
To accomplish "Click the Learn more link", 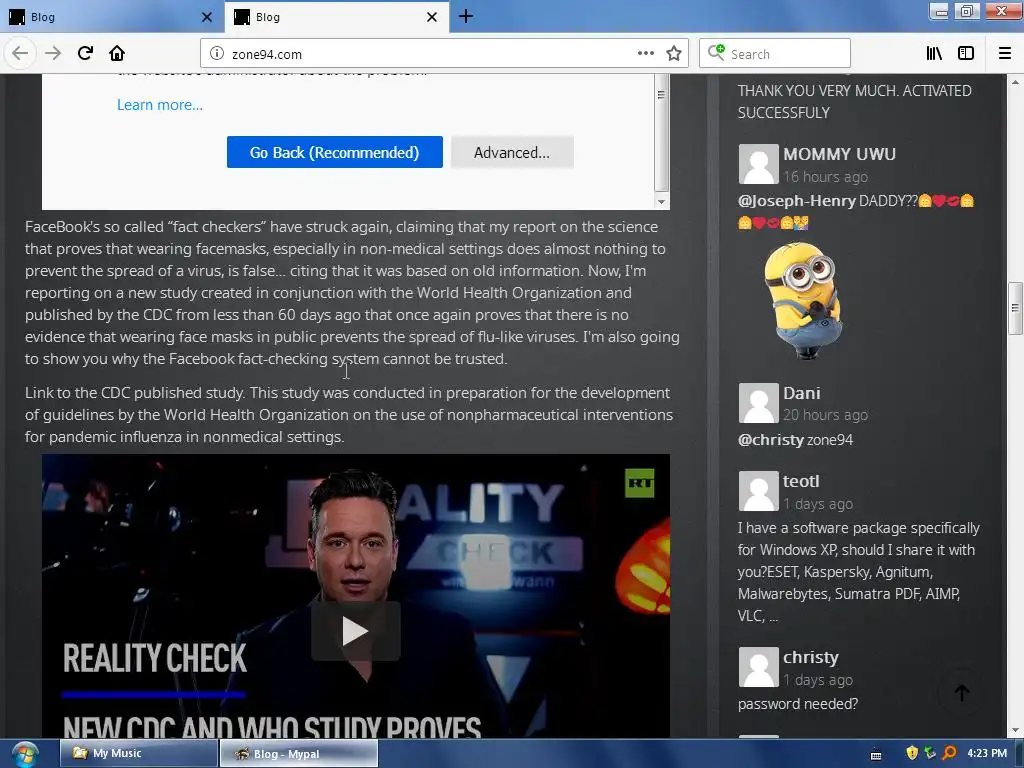I will pos(160,104).
